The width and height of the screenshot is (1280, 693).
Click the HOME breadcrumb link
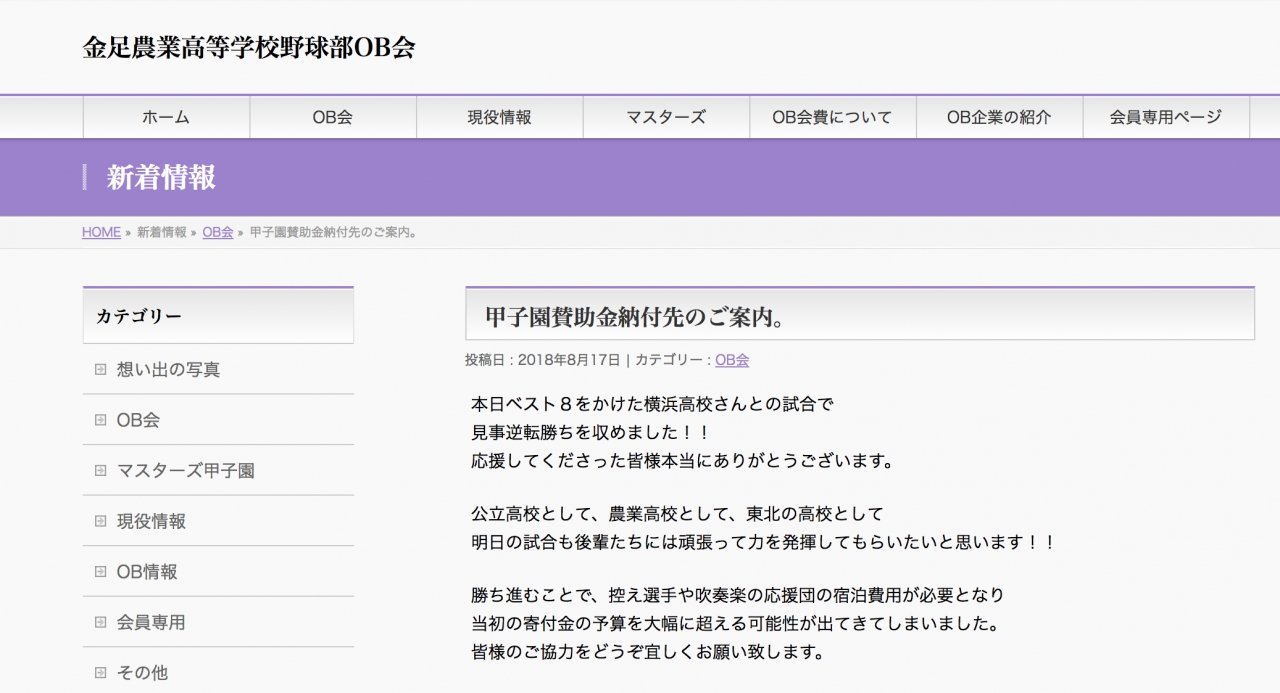[100, 232]
